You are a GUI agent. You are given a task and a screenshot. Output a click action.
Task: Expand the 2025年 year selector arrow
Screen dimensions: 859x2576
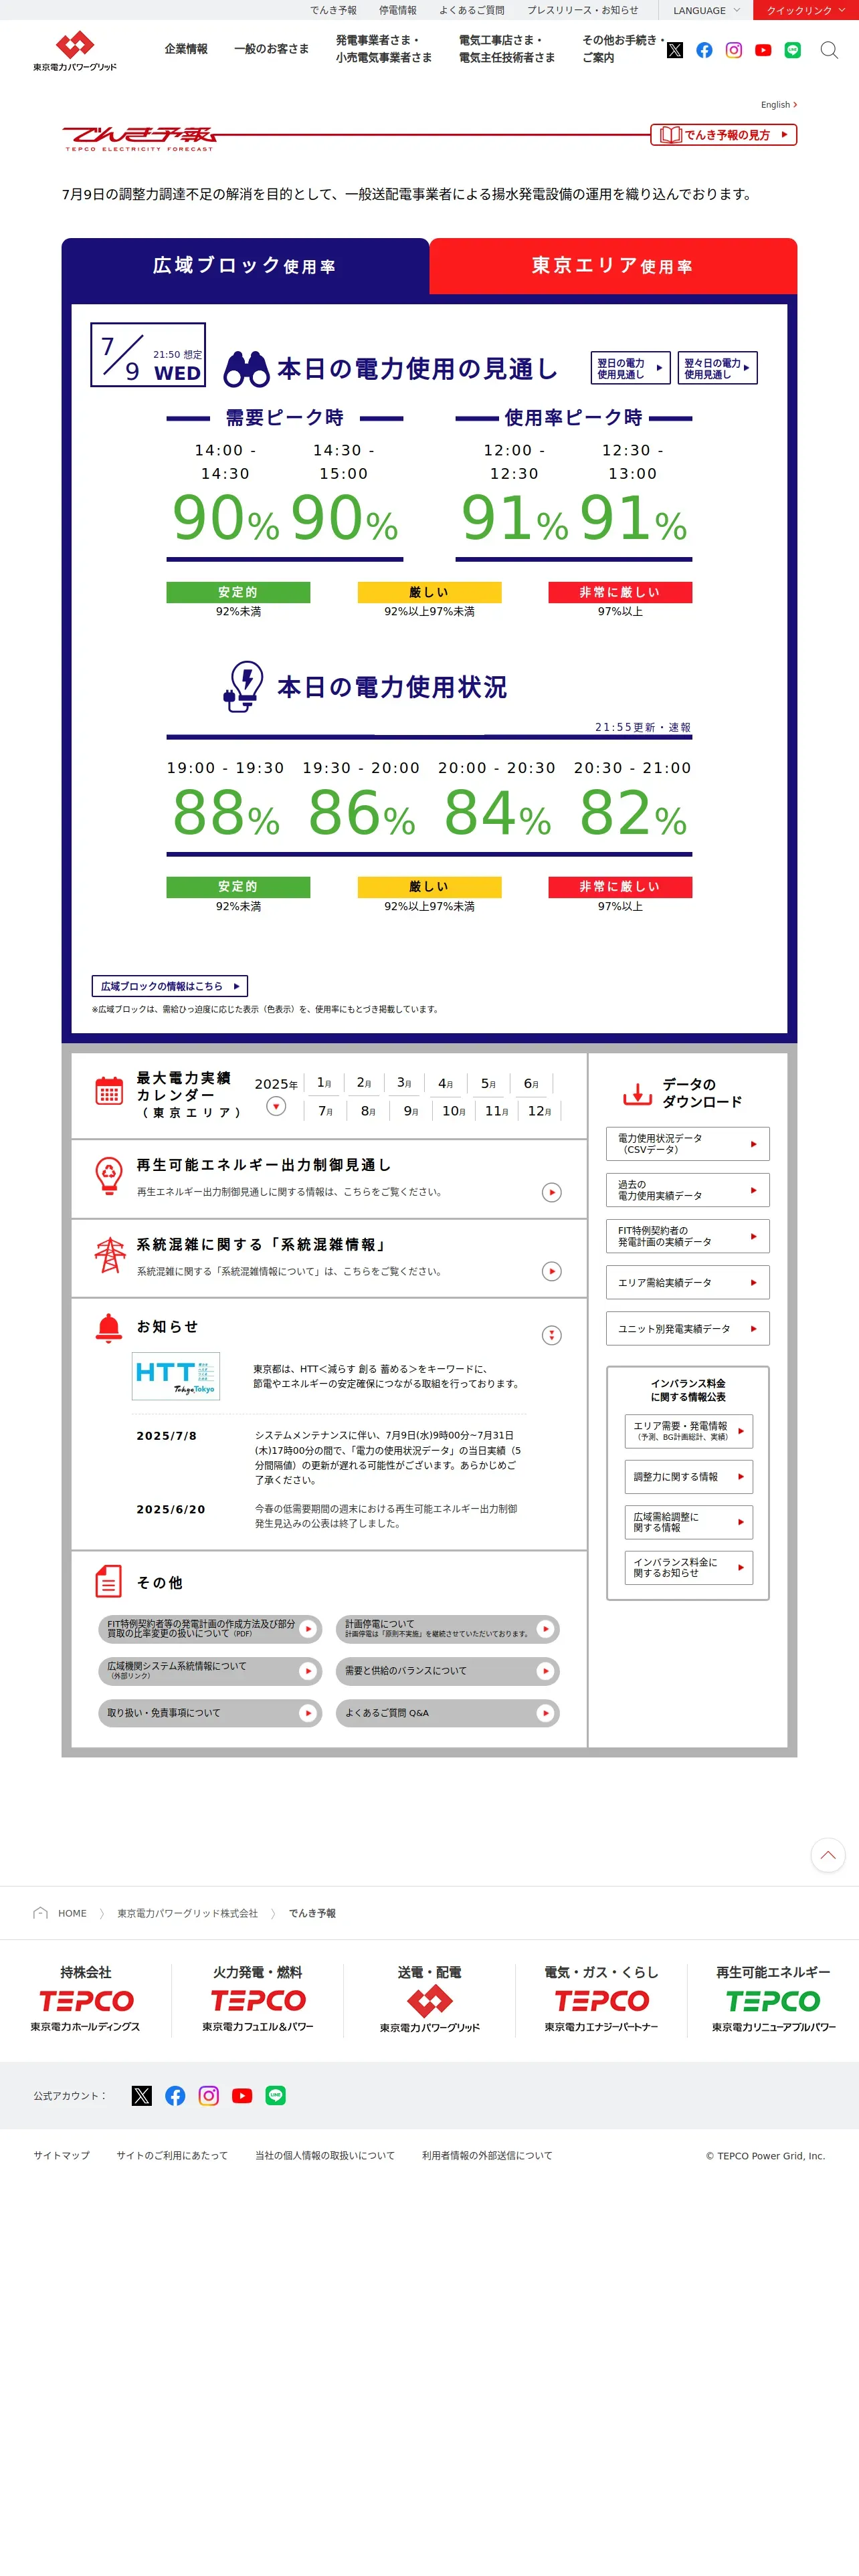(276, 1106)
